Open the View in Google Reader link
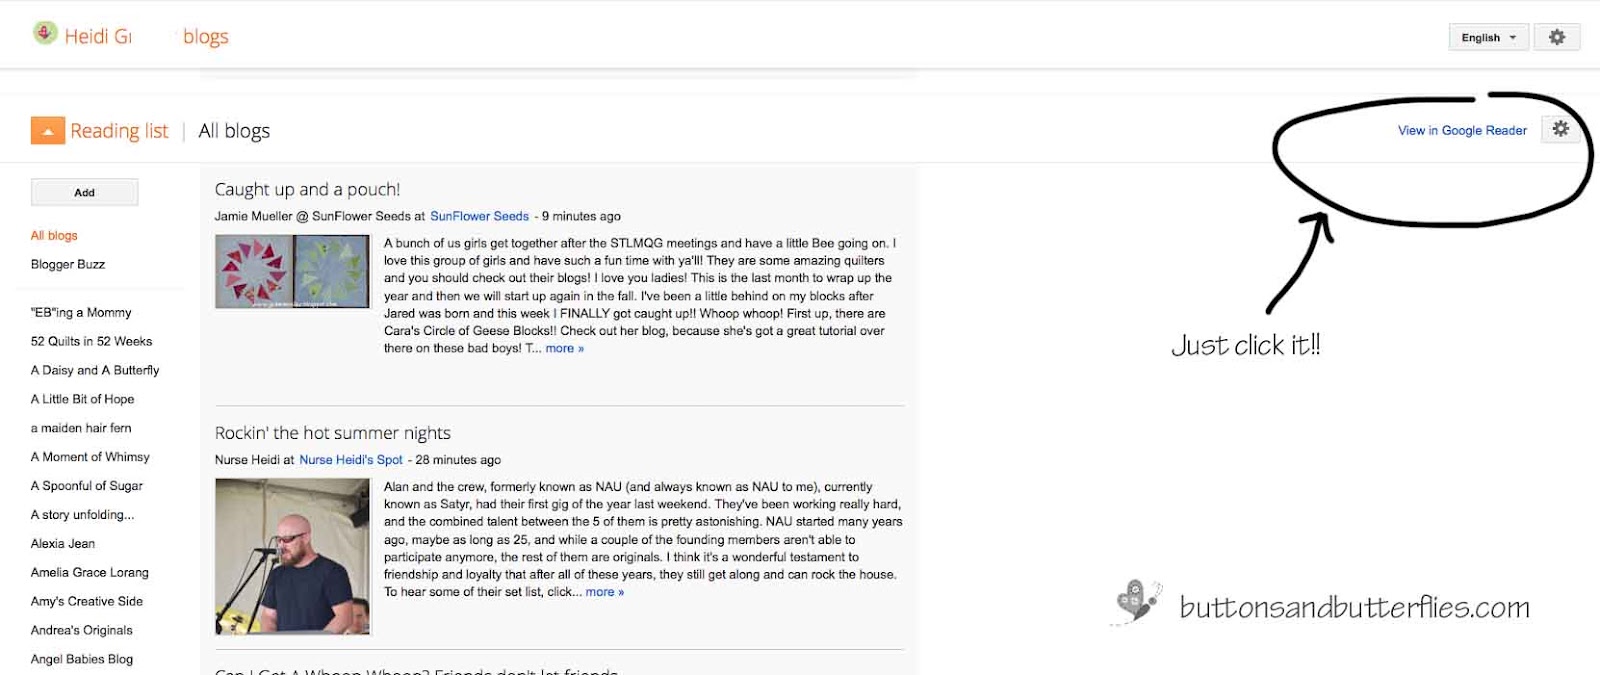 [x=1461, y=130]
